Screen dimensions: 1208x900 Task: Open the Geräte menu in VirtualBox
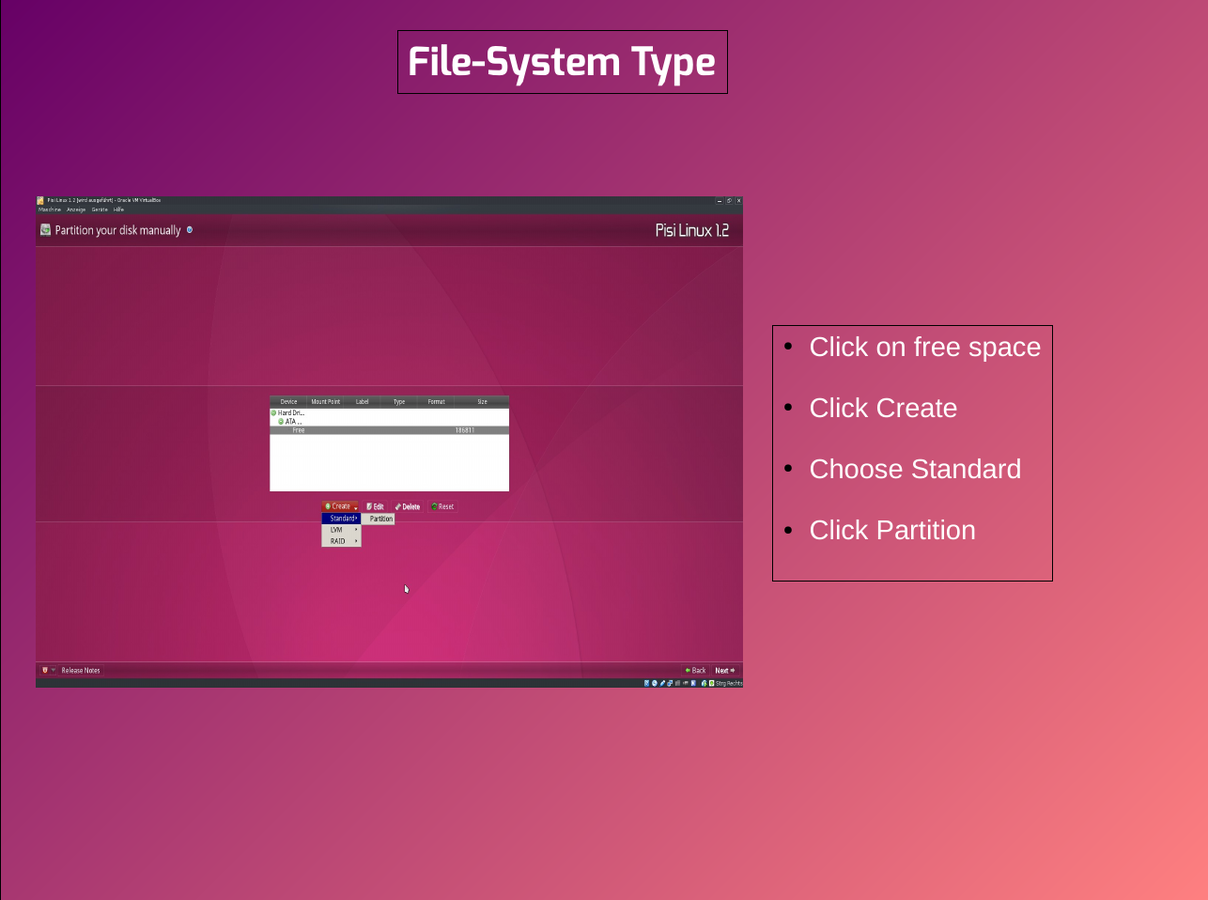click(x=100, y=209)
